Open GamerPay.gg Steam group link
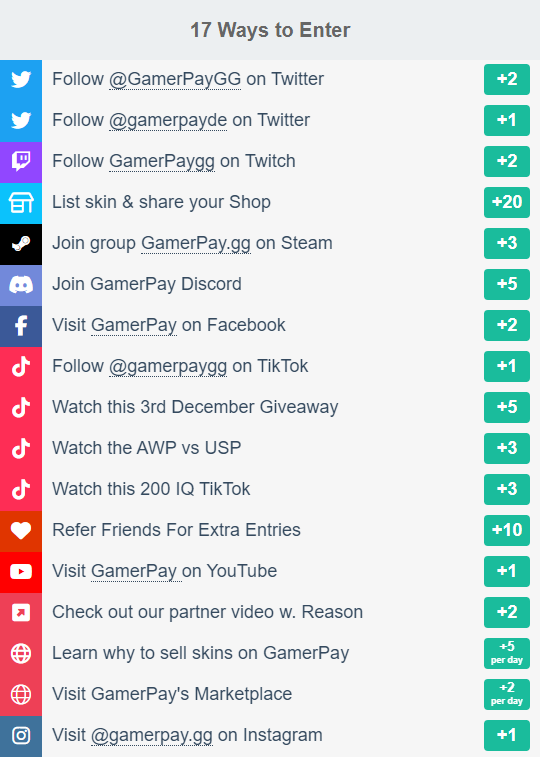This screenshot has width=540, height=757. [196, 243]
